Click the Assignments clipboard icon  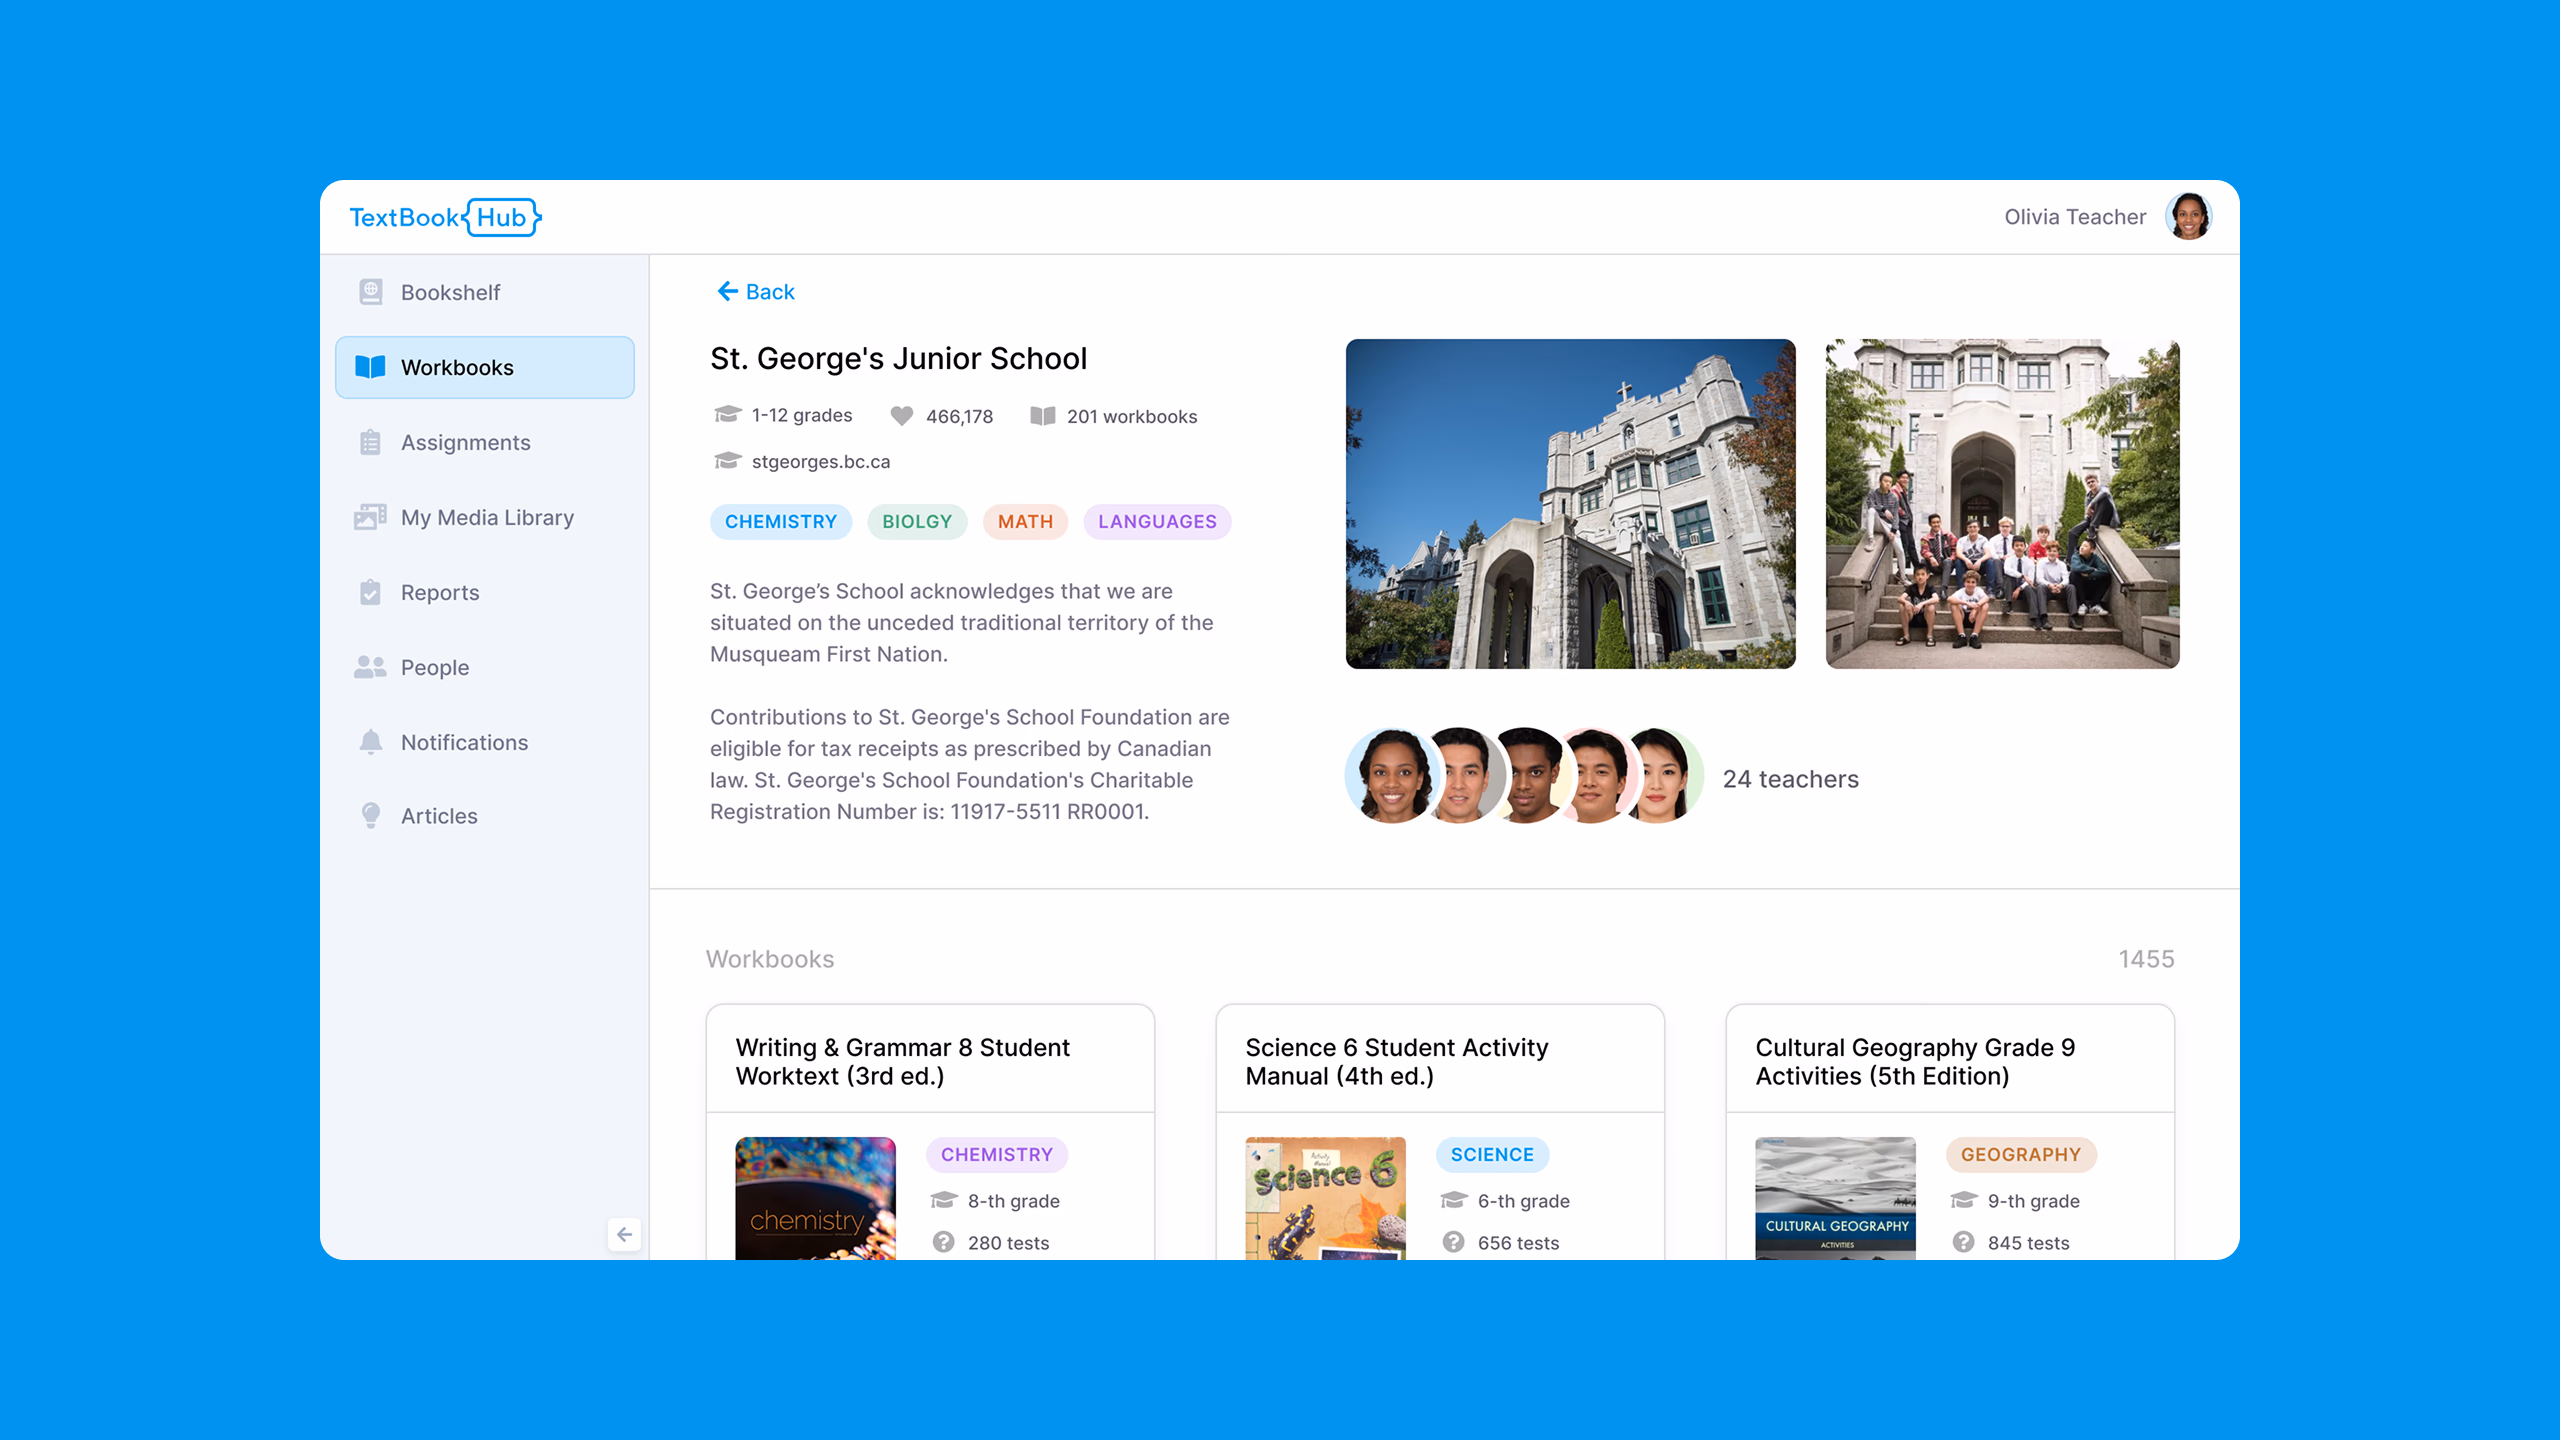point(371,442)
